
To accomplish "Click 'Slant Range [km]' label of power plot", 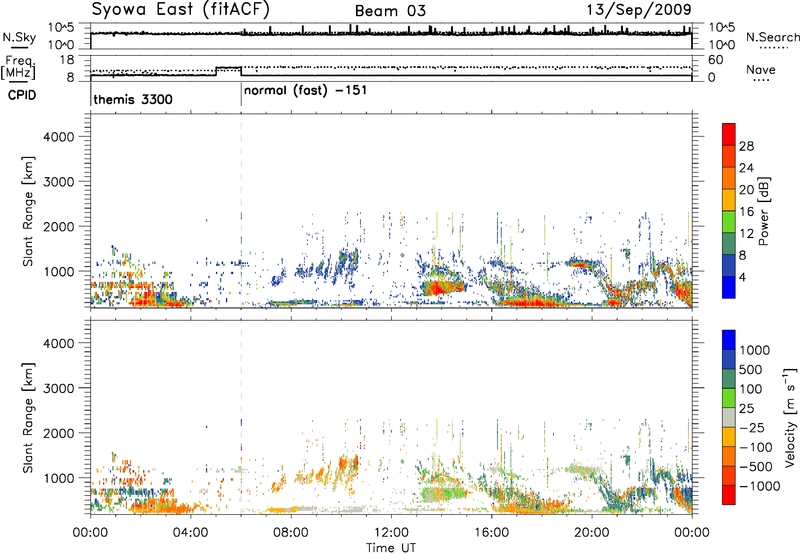I will [x=28, y=211].
